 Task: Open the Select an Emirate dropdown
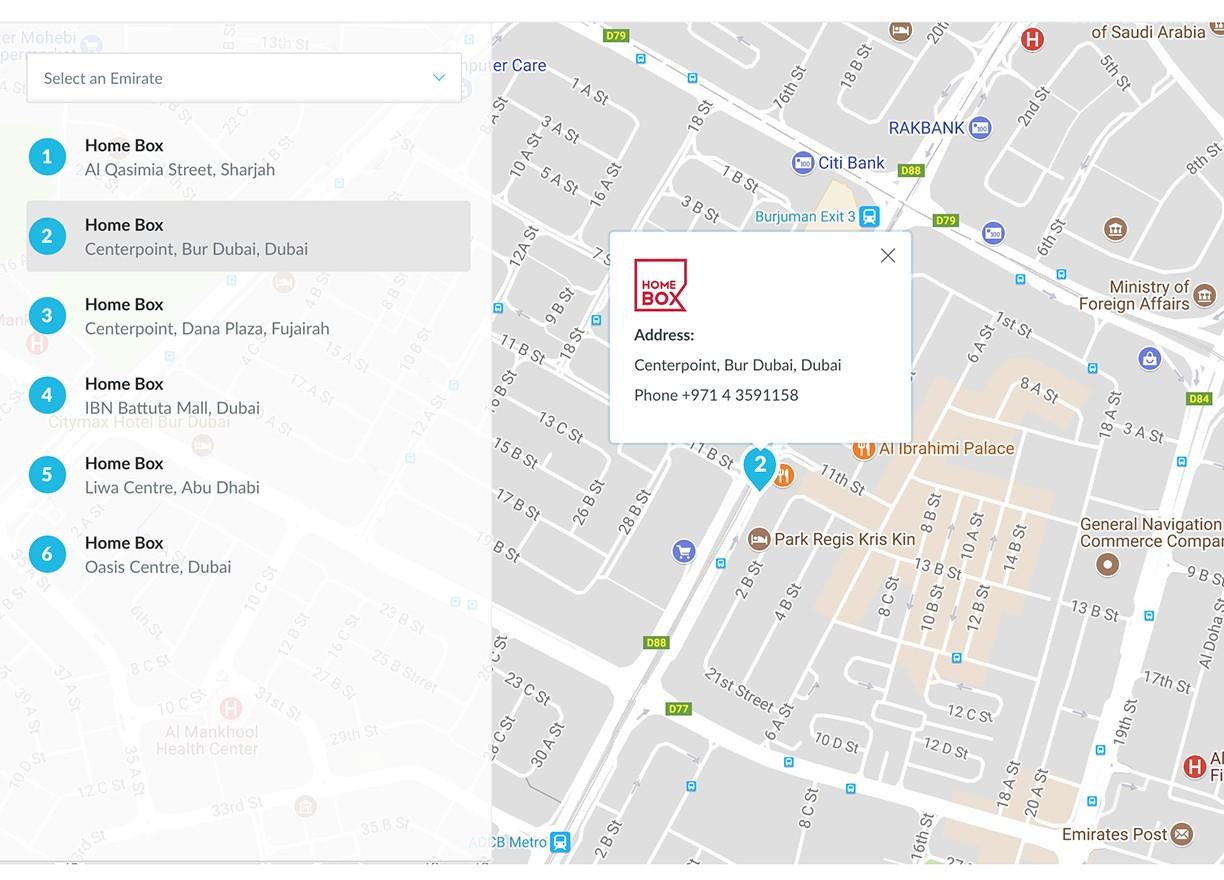coord(244,78)
